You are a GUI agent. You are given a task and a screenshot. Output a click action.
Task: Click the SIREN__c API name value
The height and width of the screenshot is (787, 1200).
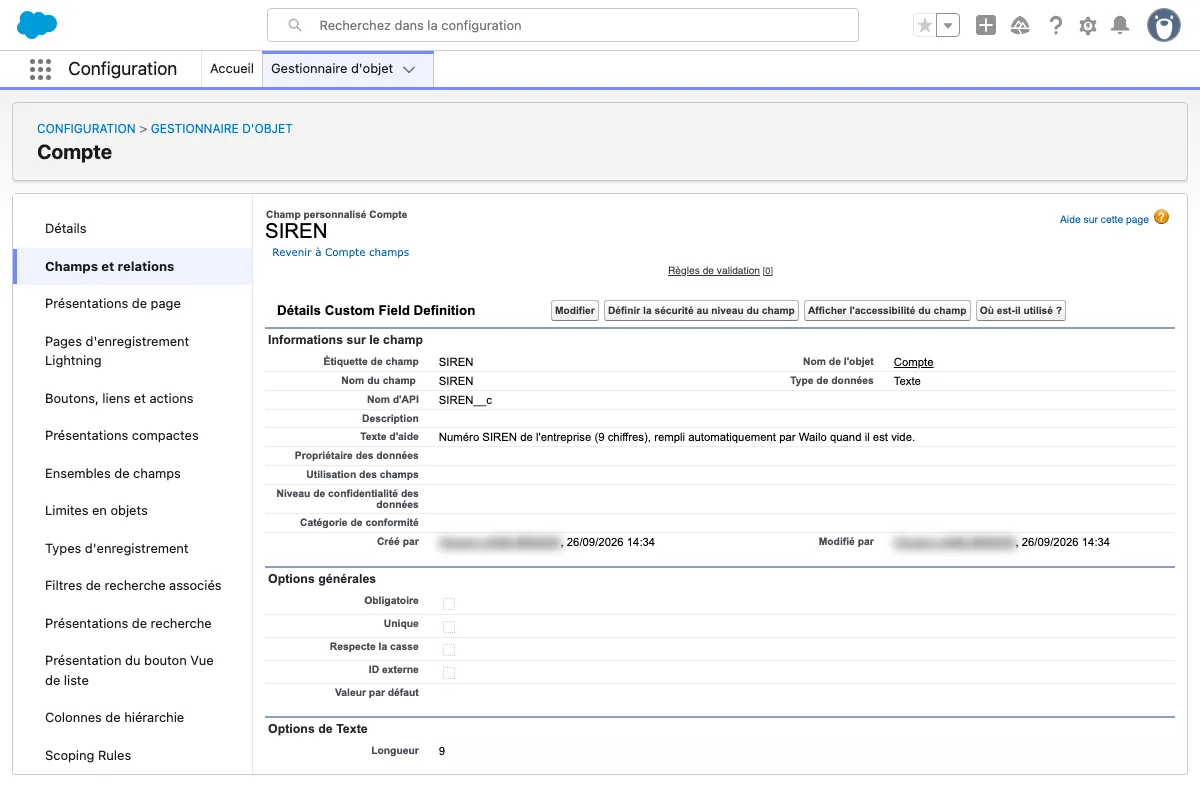[466, 400]
